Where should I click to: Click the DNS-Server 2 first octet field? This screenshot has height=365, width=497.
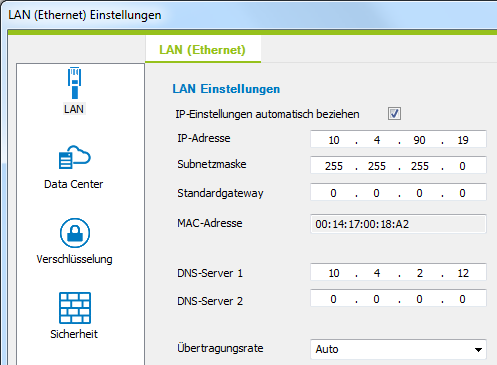(333, 299)
